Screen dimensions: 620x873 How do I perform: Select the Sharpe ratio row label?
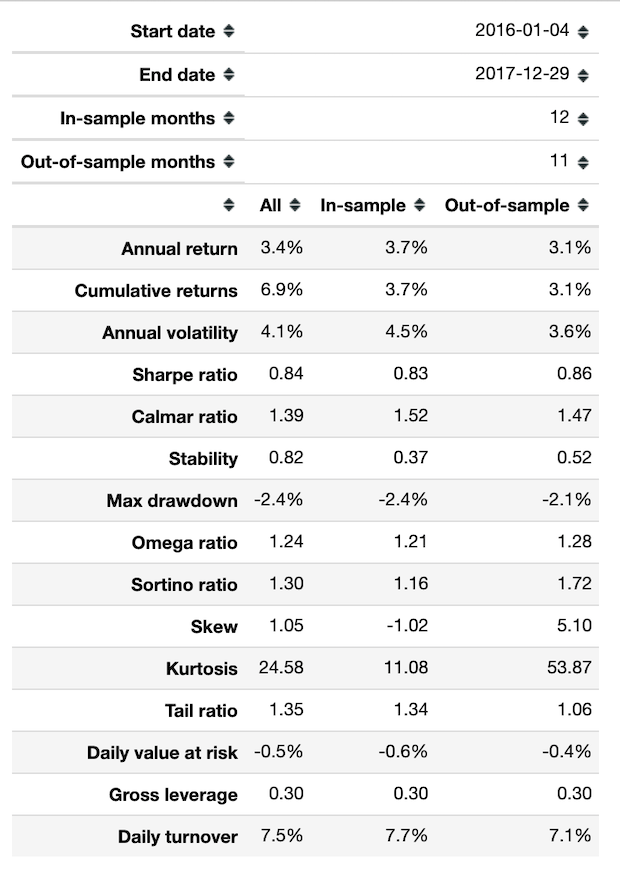[x=185, y=375]
